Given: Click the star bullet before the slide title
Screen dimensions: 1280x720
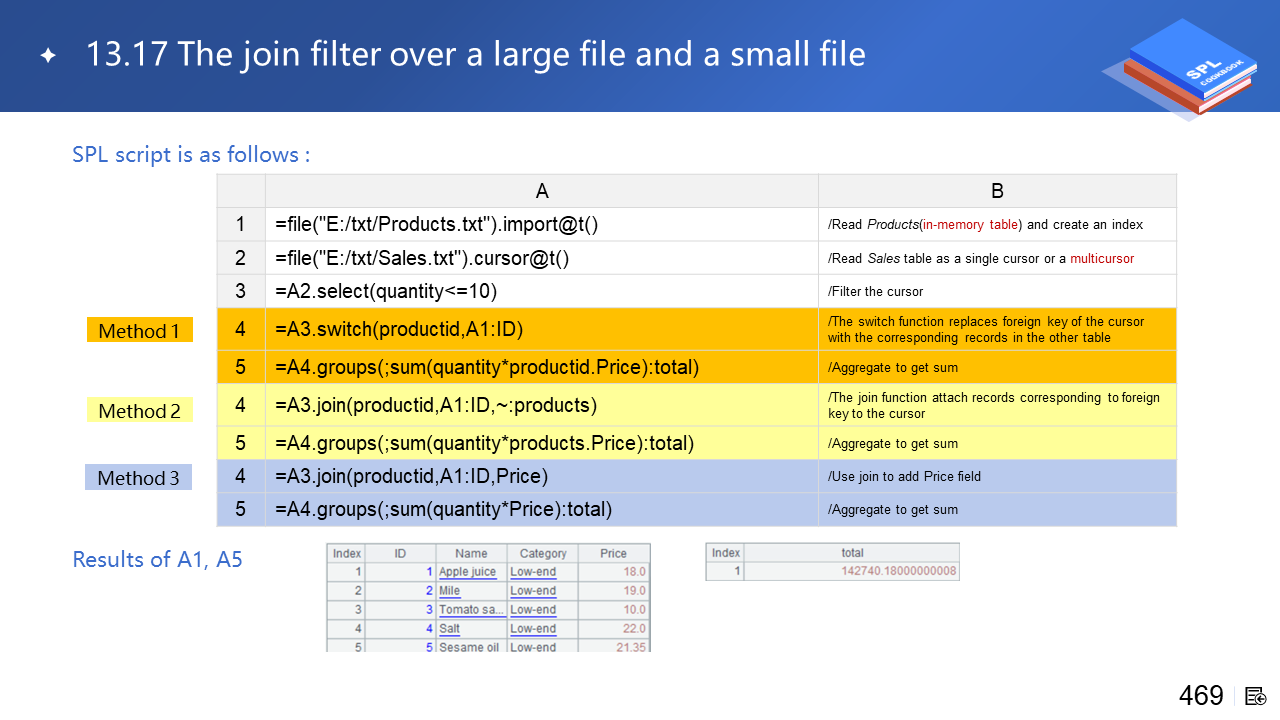Looking at the screenshot, I should point(48,55).
